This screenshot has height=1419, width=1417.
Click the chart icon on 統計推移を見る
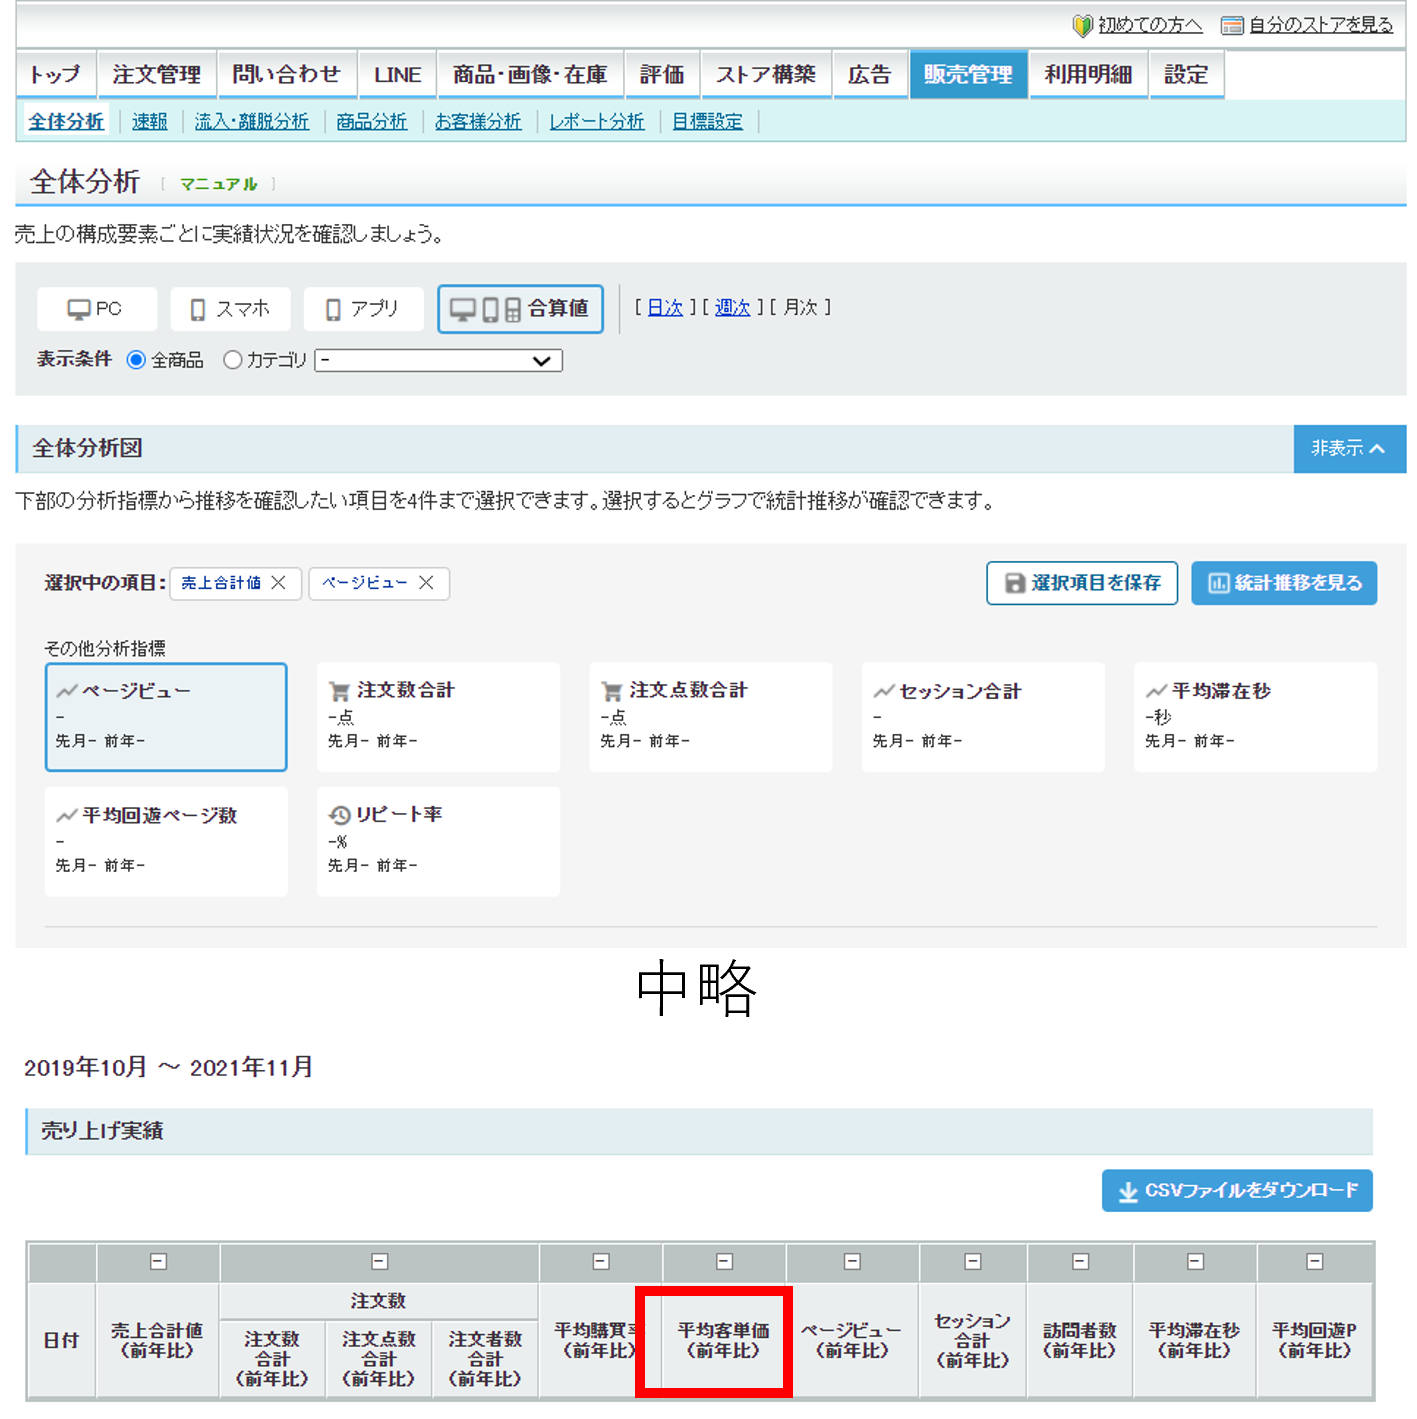coord(1218,583)
